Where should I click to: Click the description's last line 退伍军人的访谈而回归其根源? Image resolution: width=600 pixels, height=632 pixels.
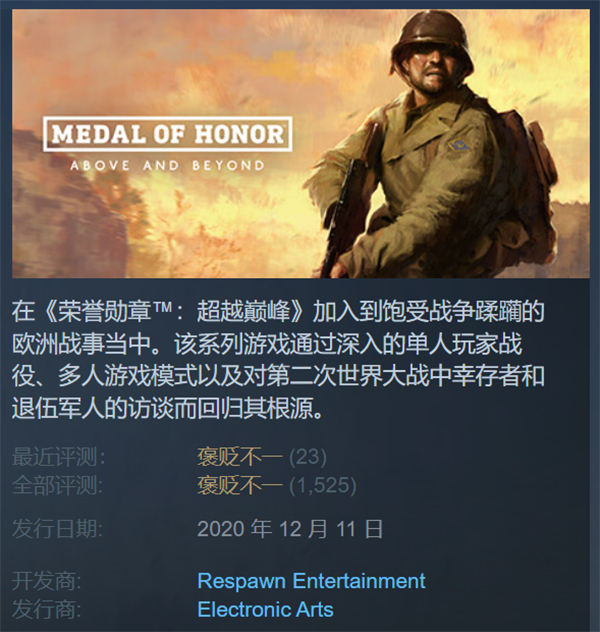(x=168, y=408)
